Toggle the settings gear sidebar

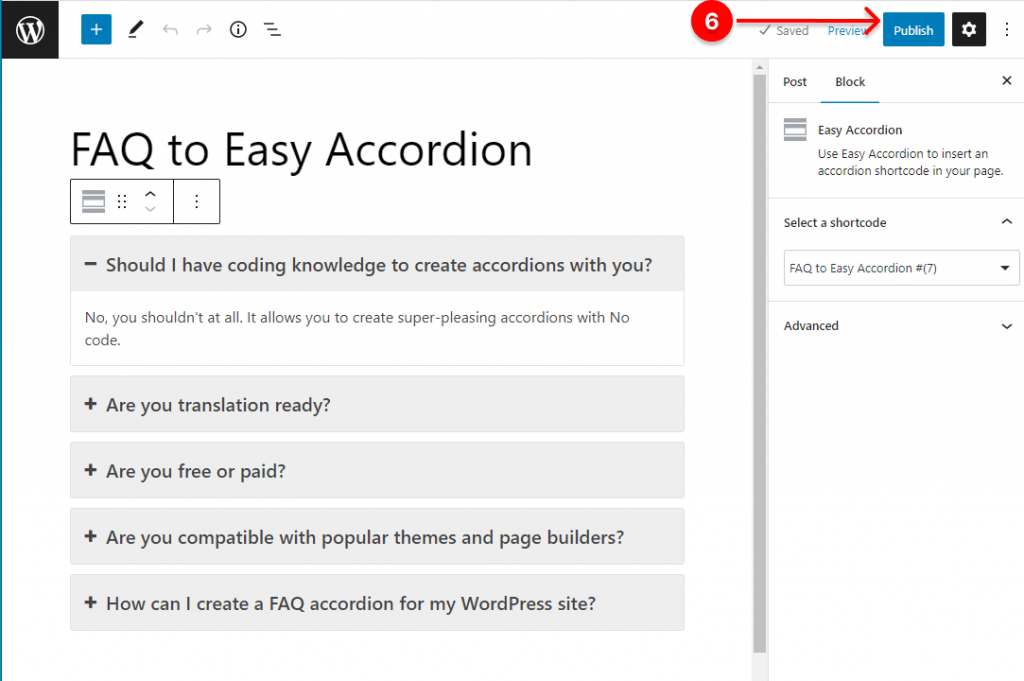[x=968, y=29]
